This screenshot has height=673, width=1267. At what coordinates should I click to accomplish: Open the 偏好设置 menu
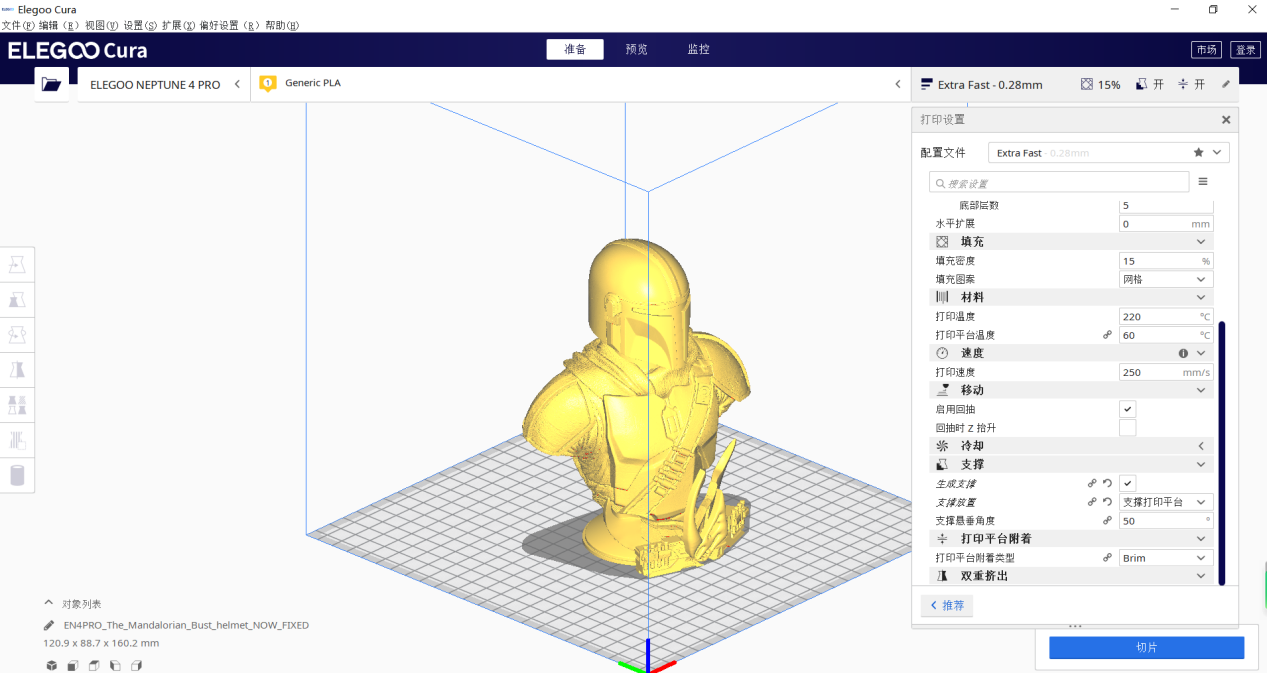[229, 25]
